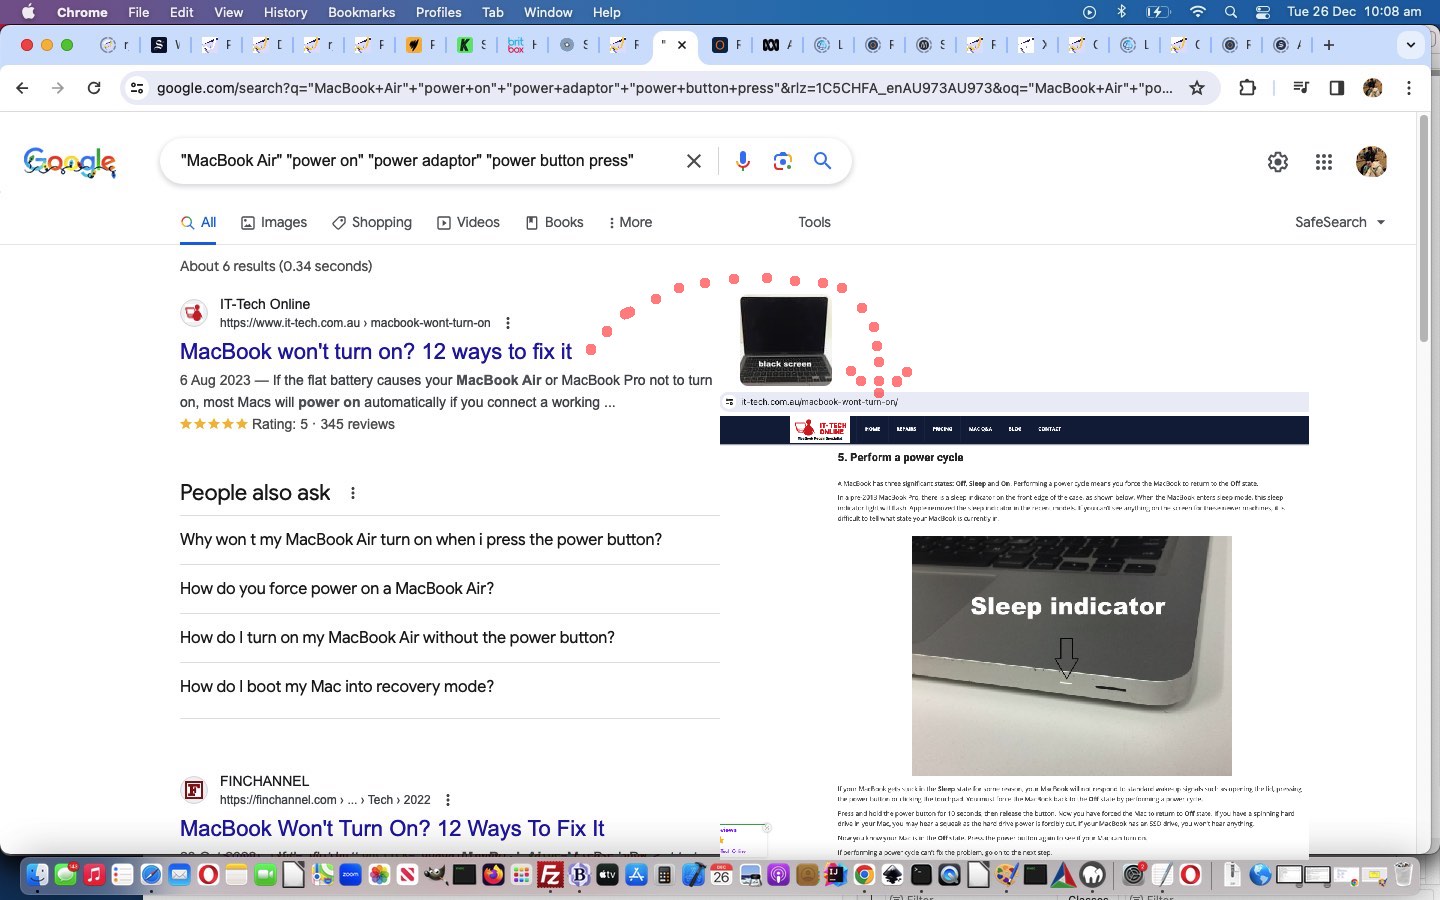The height and width of the screenshot is (900, 1440).
Task: Open the Google account profile picture
Action: [x=1371, y=162]
